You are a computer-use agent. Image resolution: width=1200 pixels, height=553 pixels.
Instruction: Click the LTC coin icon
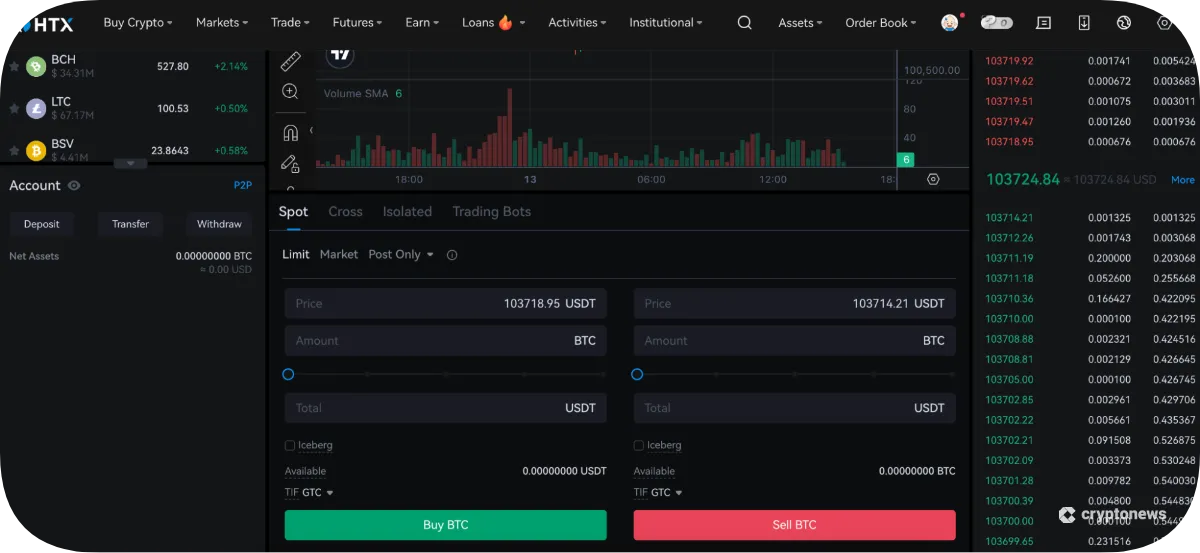(x=36, y=108)
